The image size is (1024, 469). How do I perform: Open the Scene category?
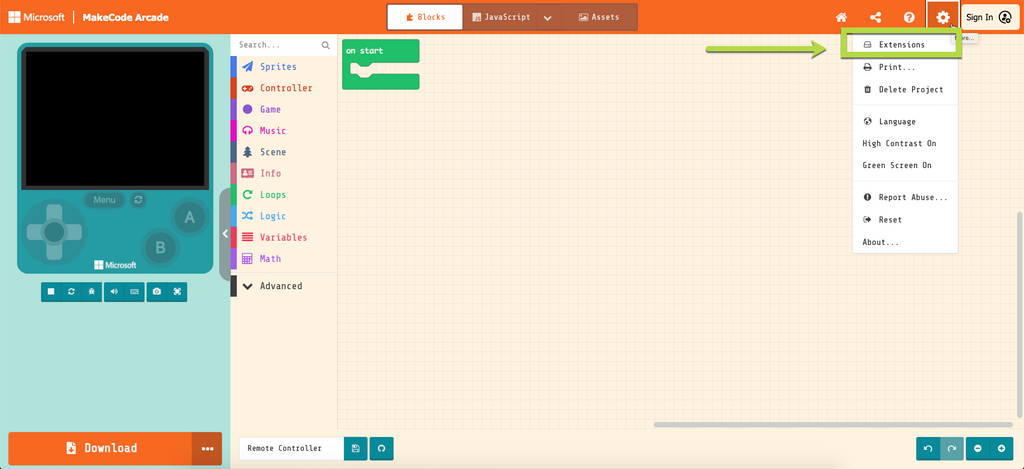(x=283, y=152)
